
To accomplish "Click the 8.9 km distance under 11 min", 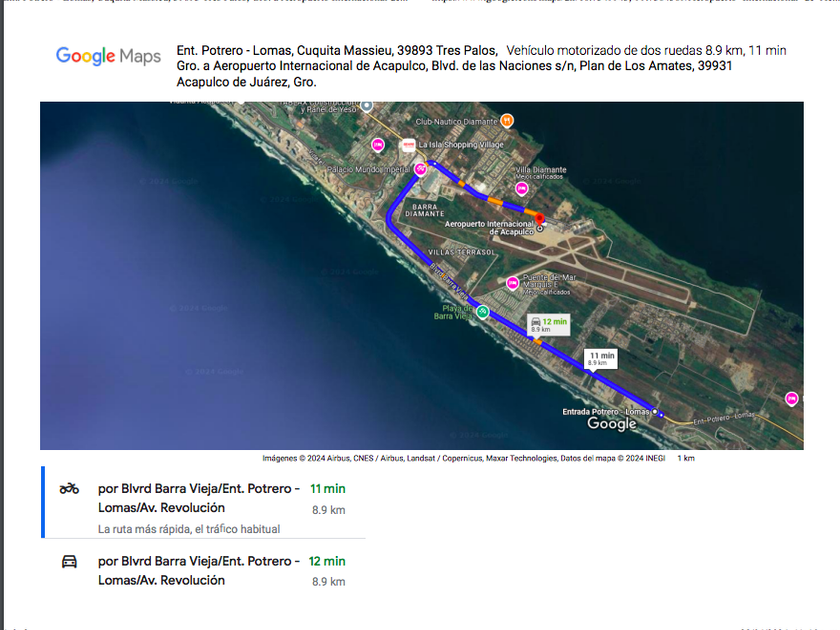I will coord(329,510).
